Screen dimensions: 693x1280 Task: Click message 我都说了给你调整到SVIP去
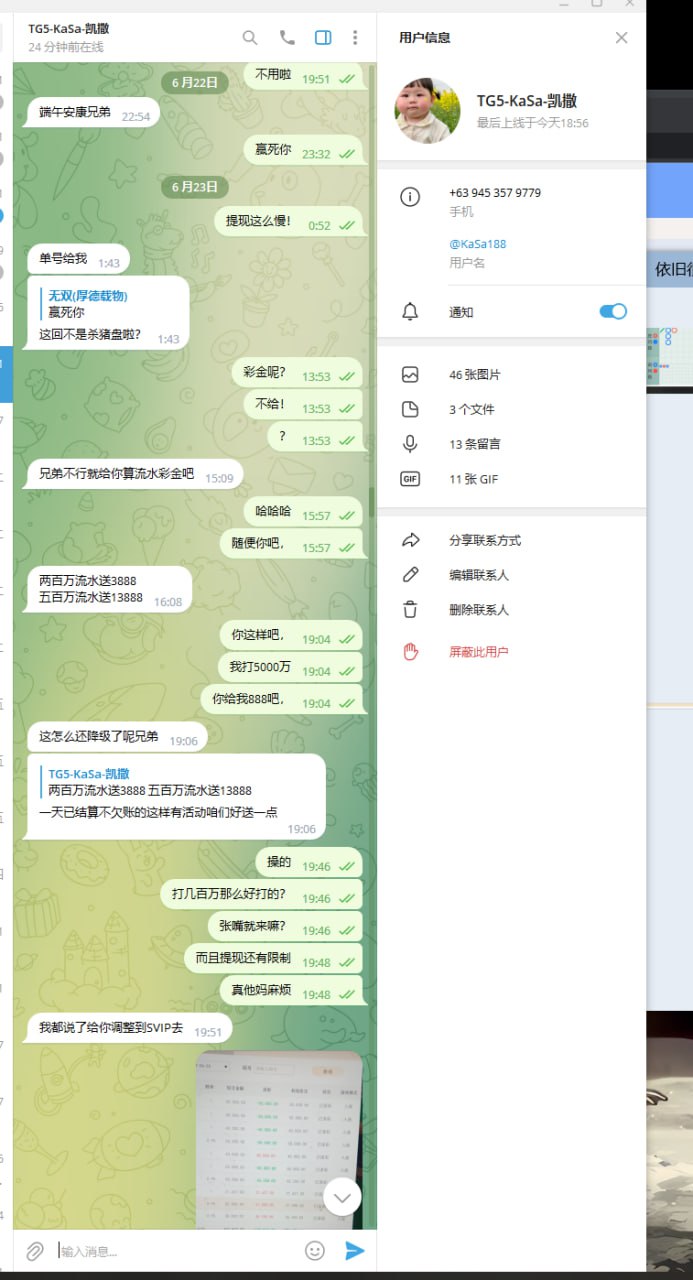[x=129, y=1029]
